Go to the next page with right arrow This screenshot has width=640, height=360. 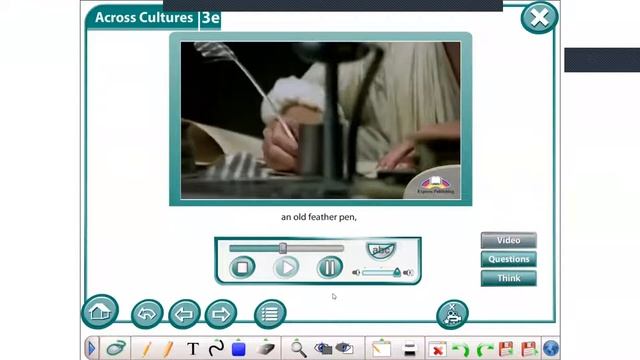pyautogui.click(x=221, y=314)
